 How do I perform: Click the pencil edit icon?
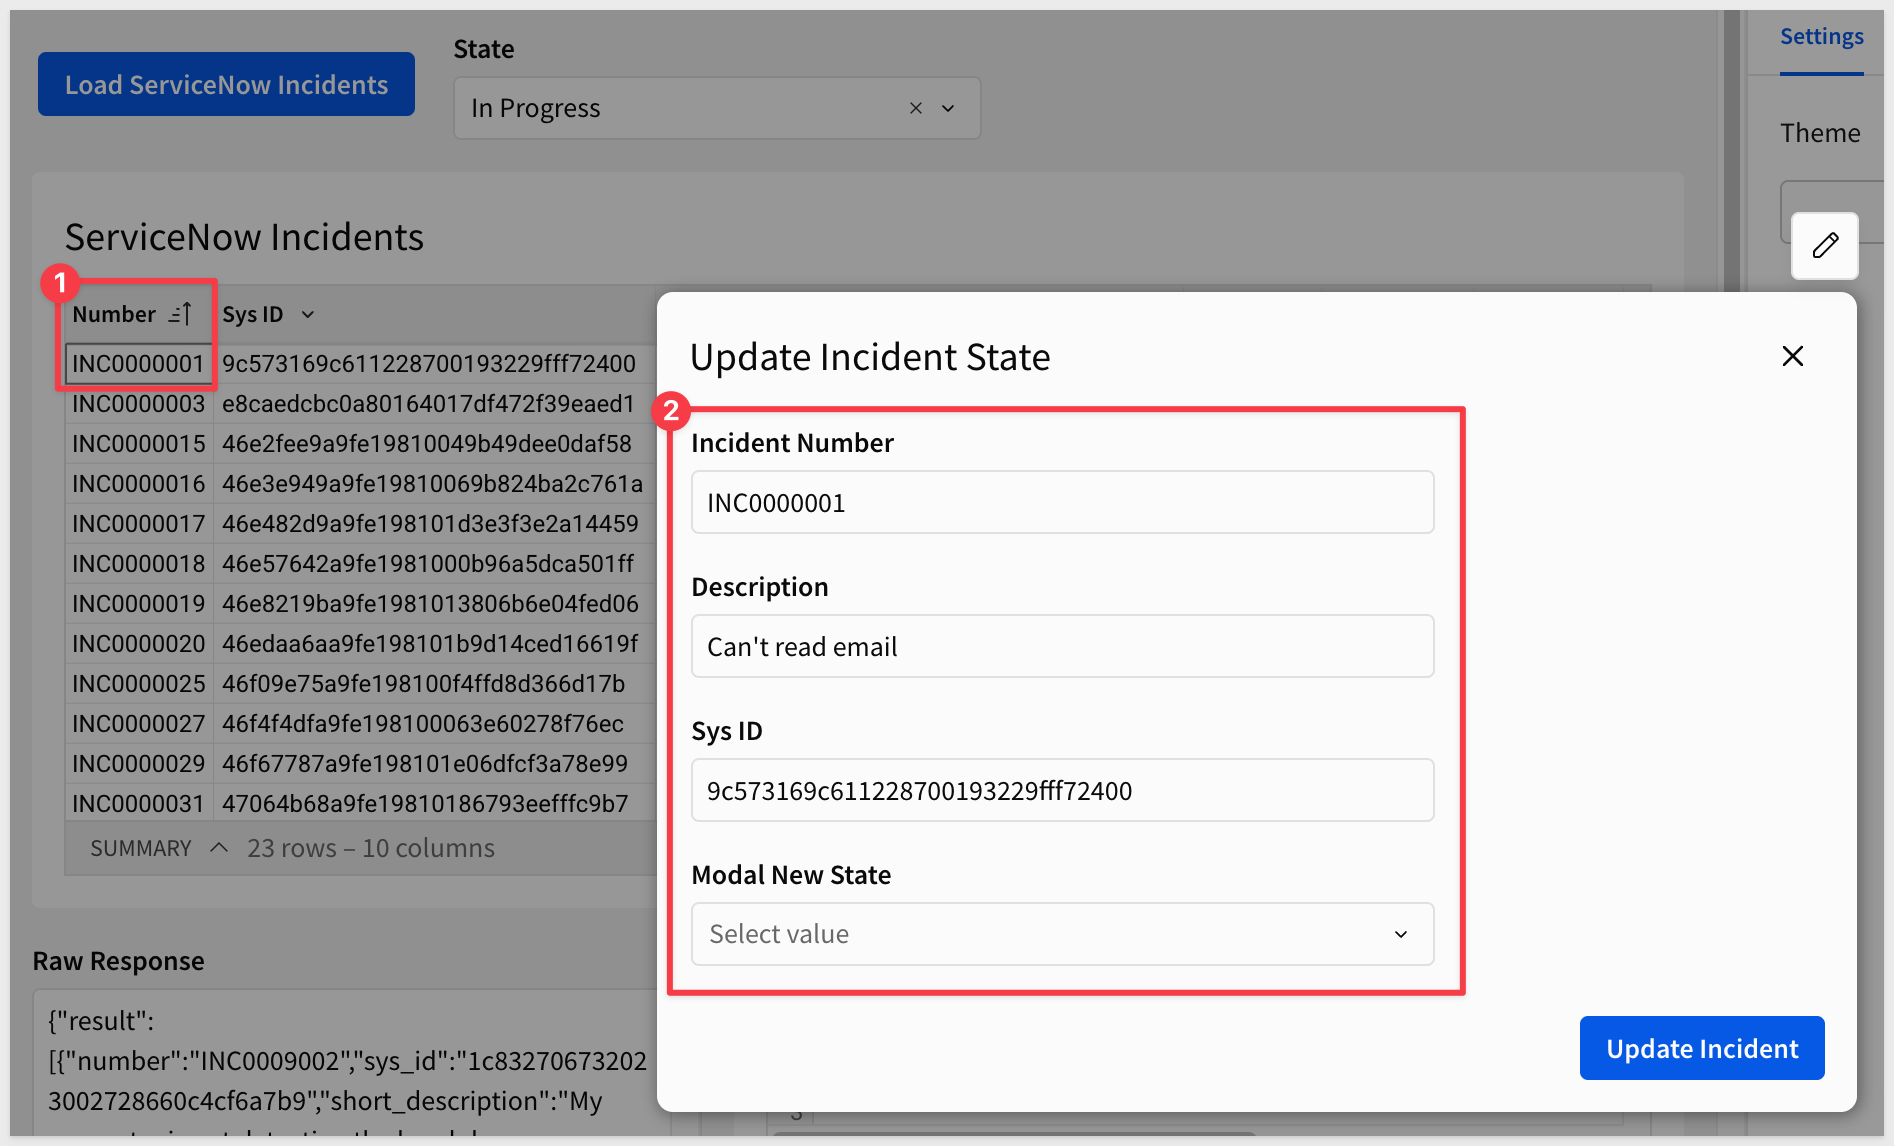[1824, 246]
